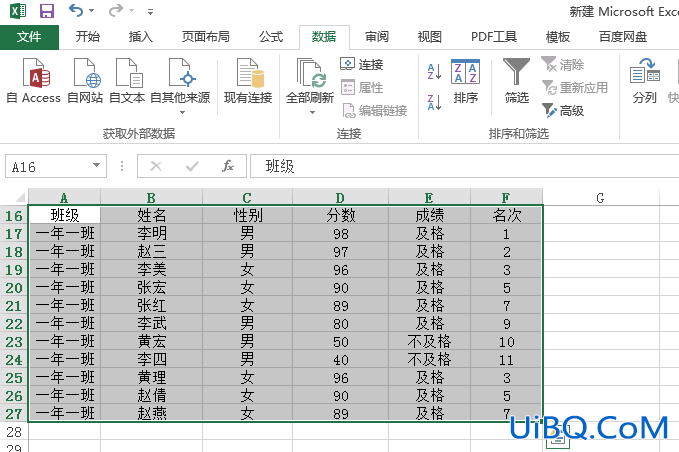The image size is (679, 452).
Task: Select the cell containing 李武
Action: coord(152,323)
